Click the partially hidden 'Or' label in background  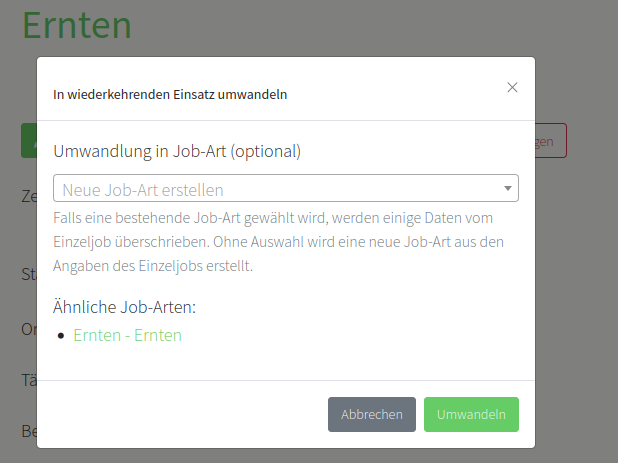tap(29, 328)
